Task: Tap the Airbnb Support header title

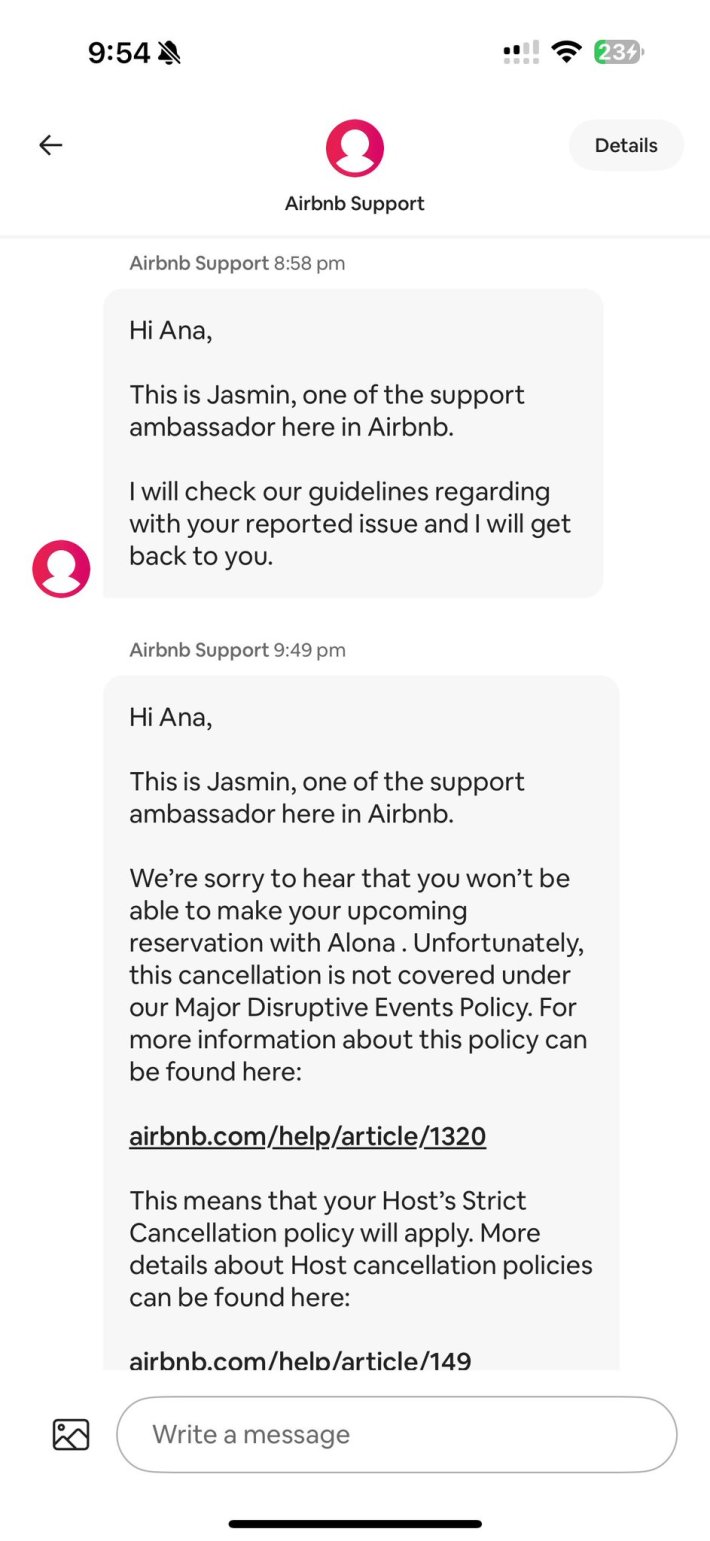Action: point(355,203)
